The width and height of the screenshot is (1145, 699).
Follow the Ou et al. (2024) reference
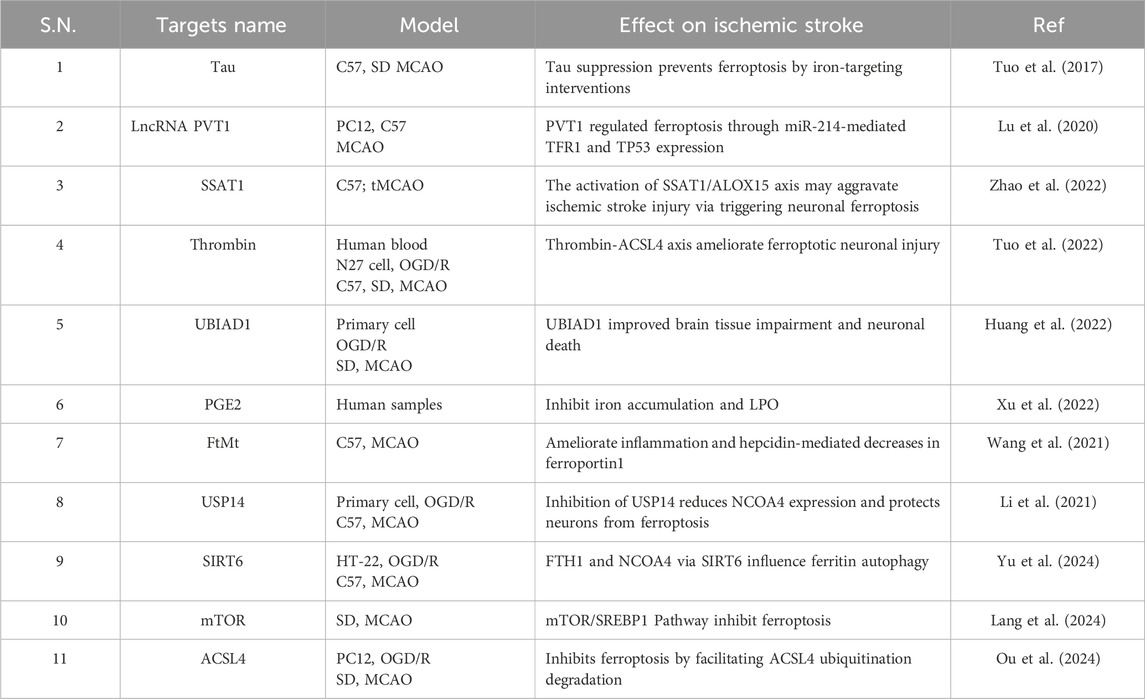1048,658
